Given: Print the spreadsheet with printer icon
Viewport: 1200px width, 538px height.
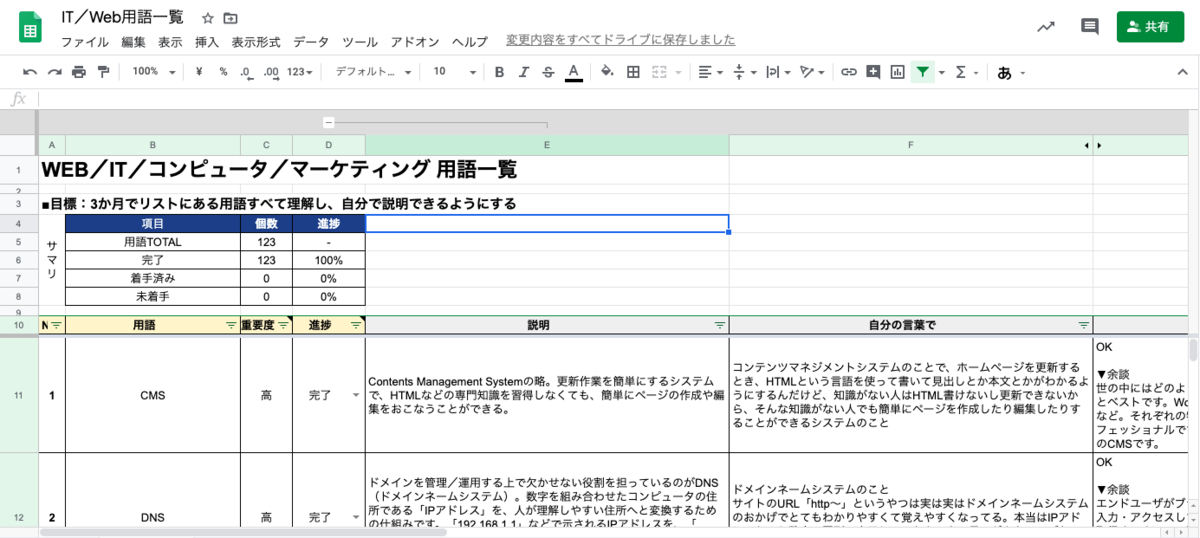Looking at the screenshot, I should (x=79, y=72).
